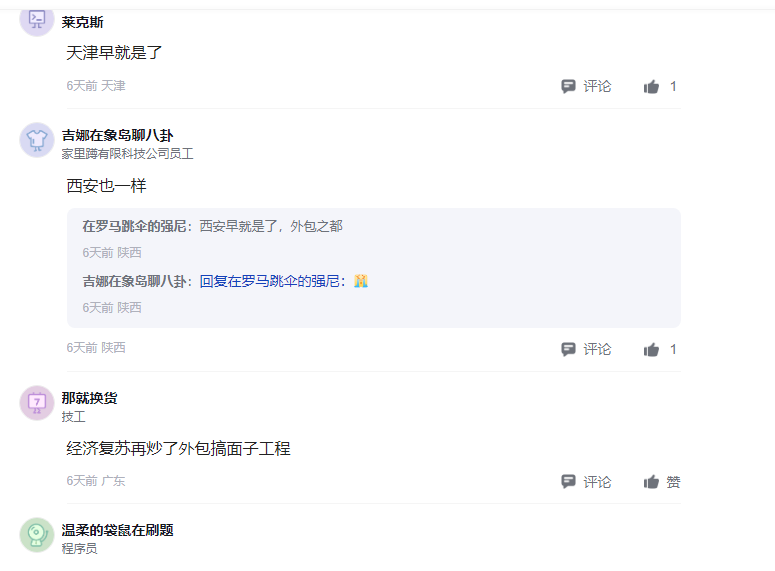Open username 温柔的袋鼠在刷题 profile
Screen dimensions: 775x571
coord(117,530)
